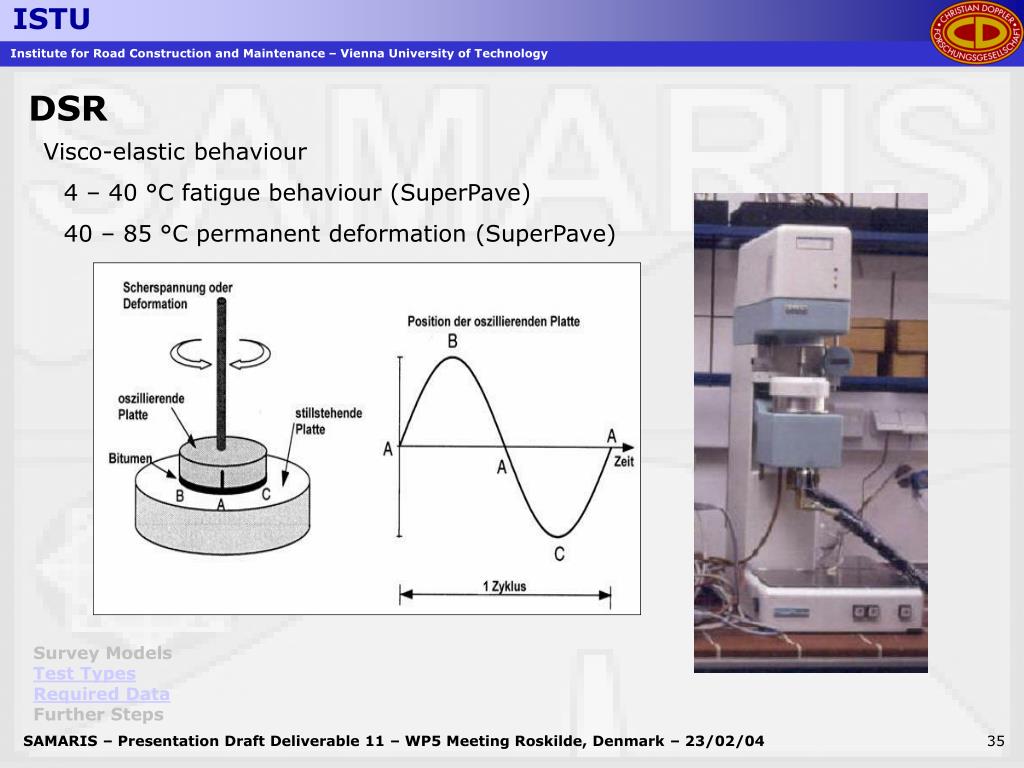
Task: Click the DSR slide title
Action: (x=68, y=108)
